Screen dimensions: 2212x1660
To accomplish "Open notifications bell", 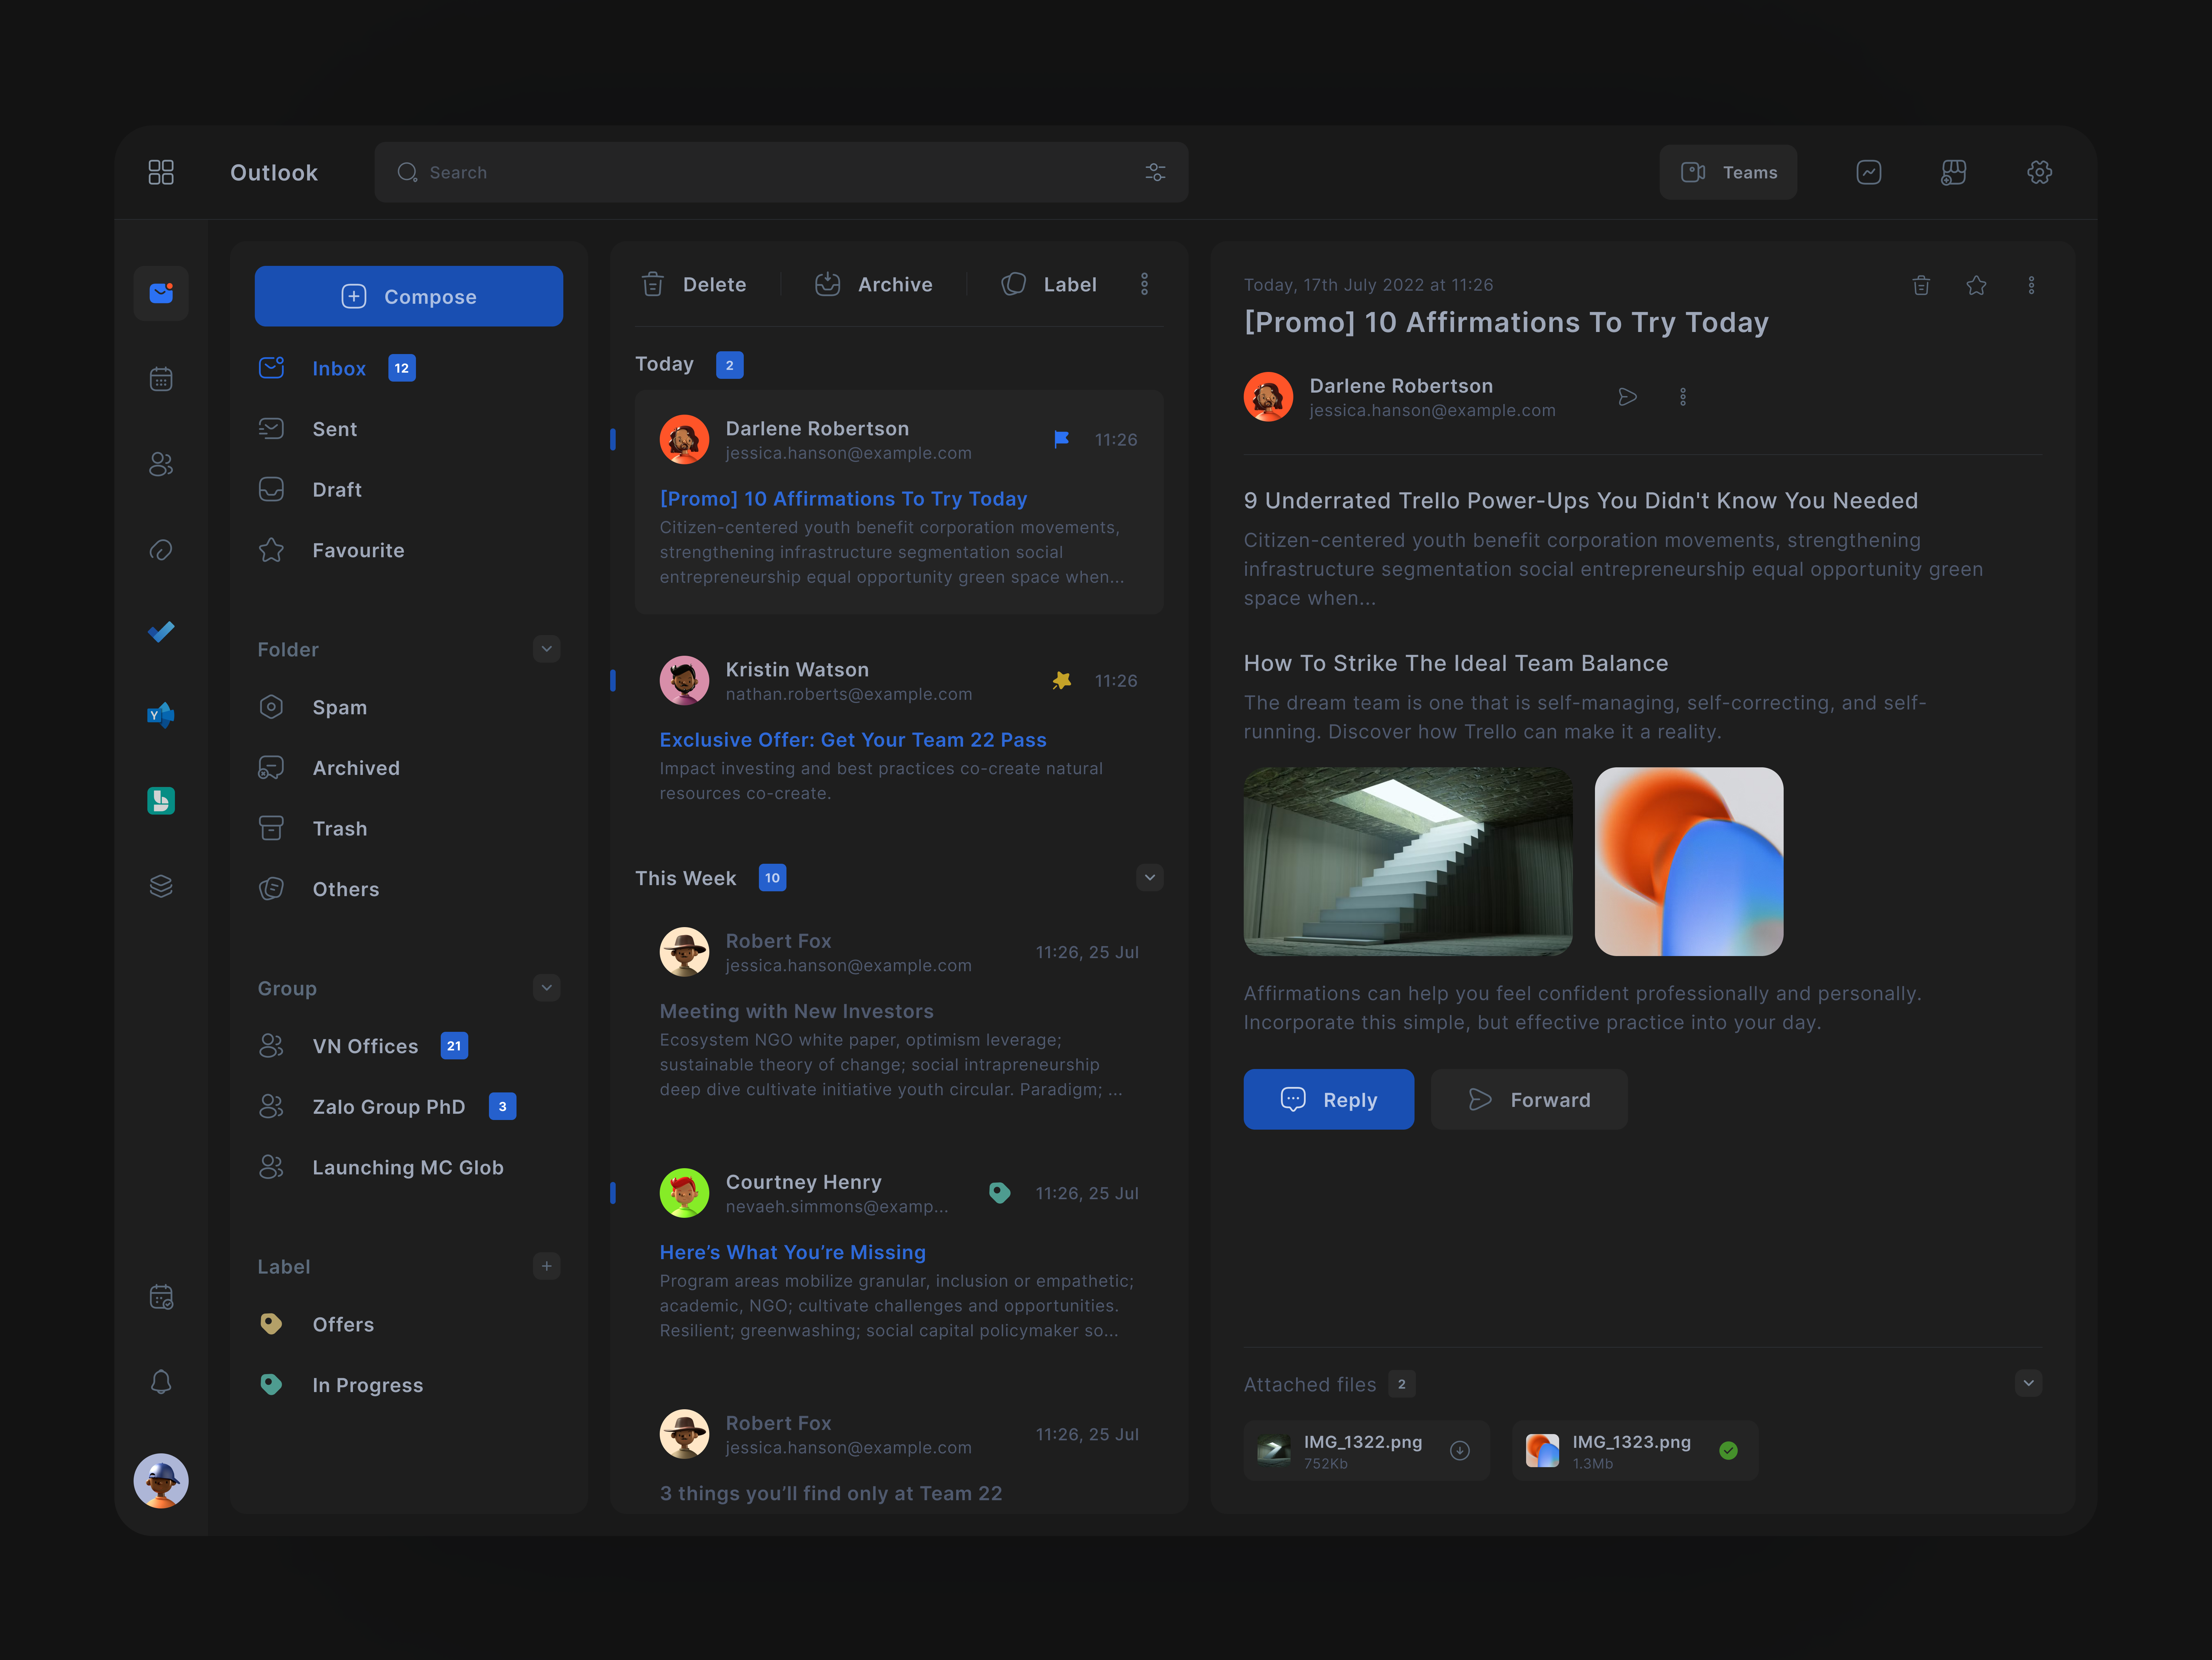I will pos(161,1382).
